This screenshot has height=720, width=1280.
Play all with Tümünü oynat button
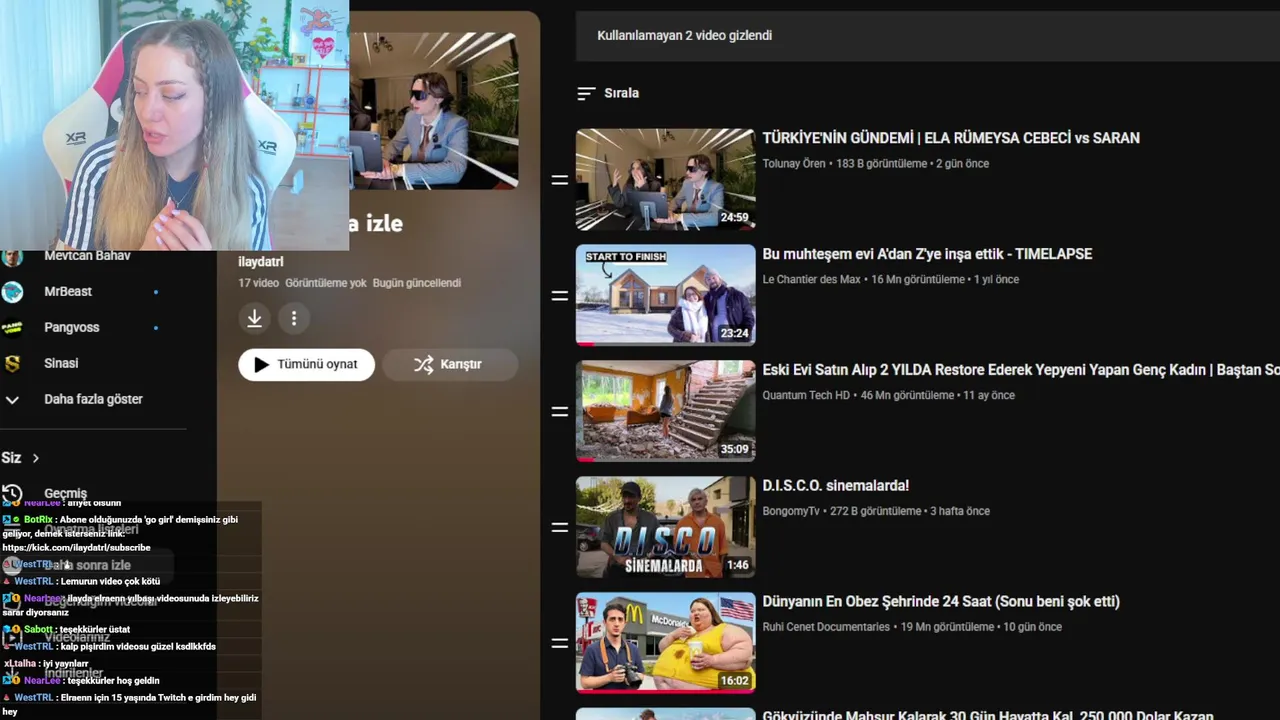pyautogui.click(x=306, y=364)
